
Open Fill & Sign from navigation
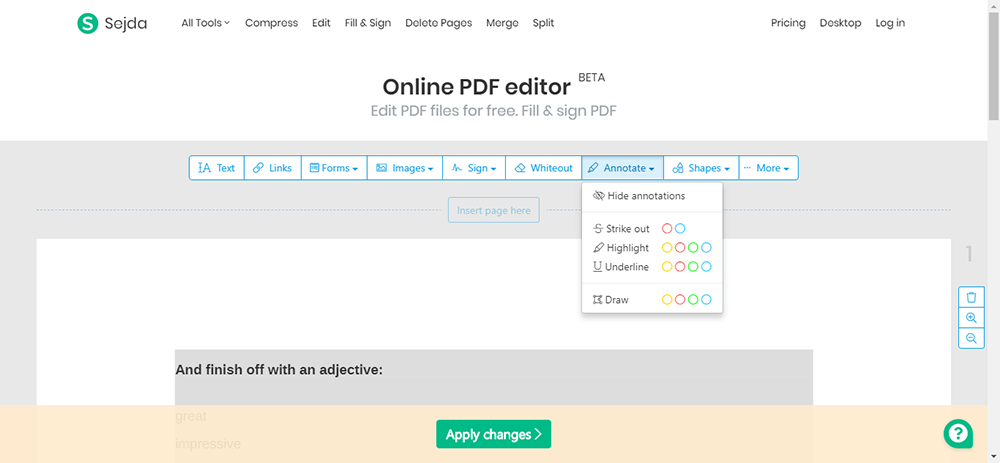coord(367,23)
